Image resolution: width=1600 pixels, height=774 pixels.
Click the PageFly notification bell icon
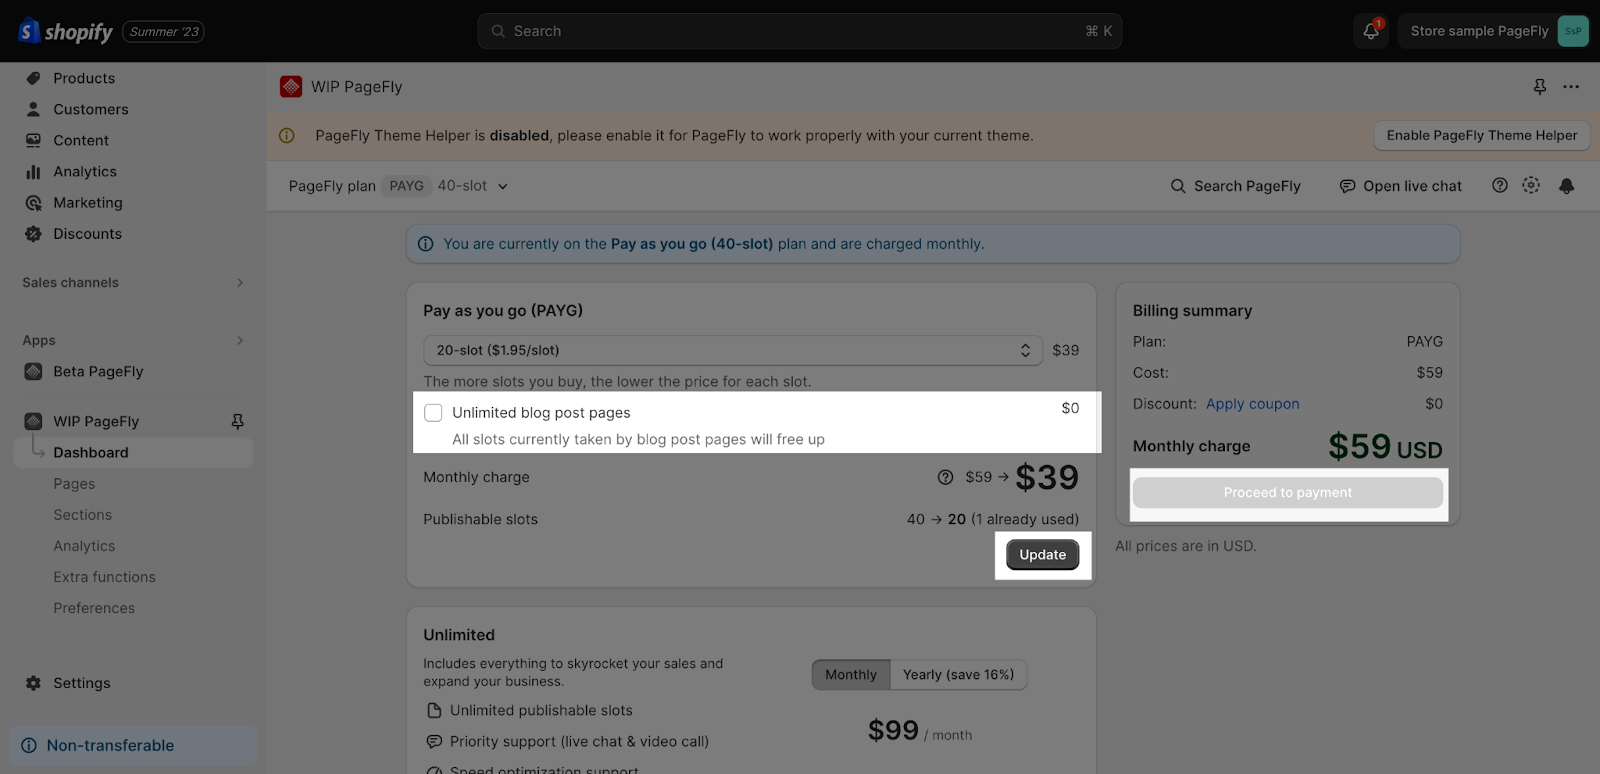1566,186
